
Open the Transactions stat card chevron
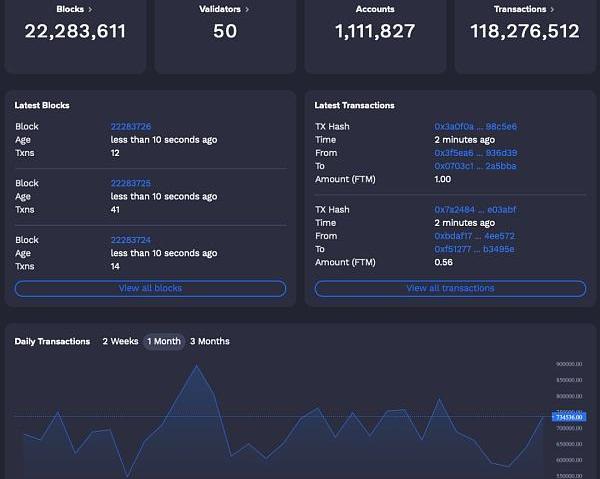(x=552, y=9)
